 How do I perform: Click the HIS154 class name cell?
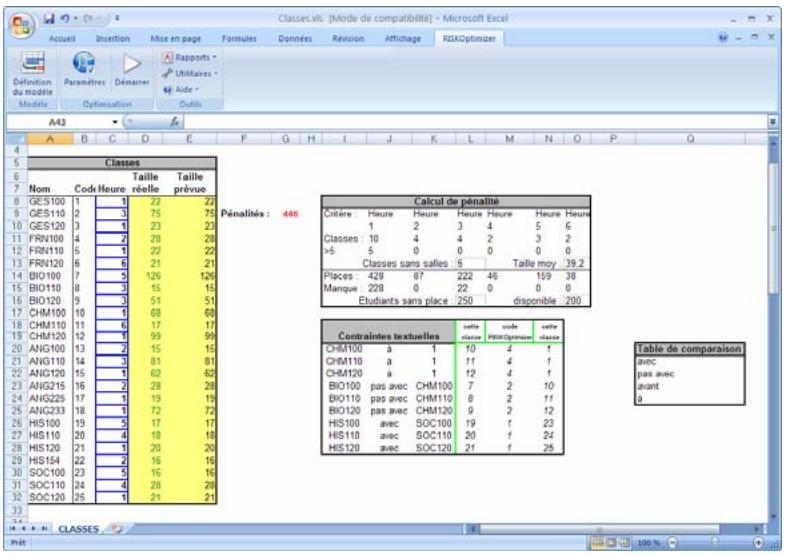point(50,460)
